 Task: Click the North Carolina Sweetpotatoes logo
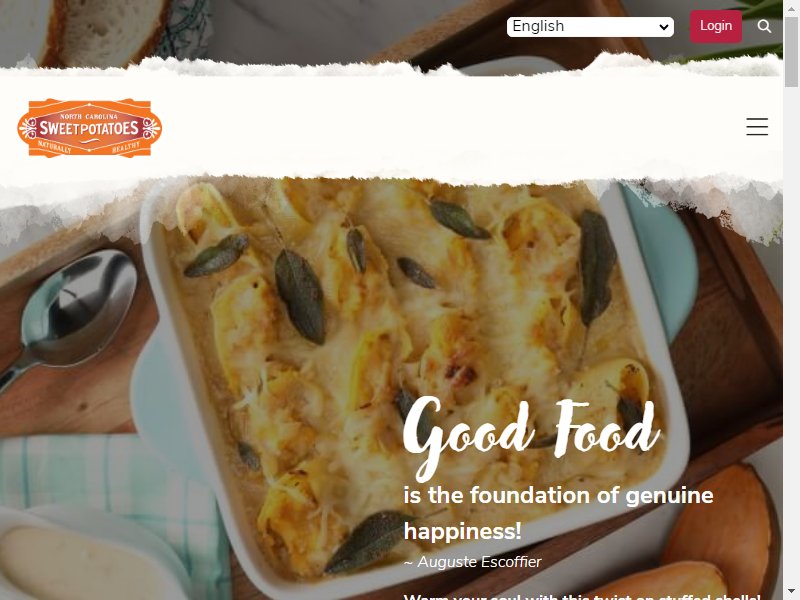click(x=90, y=128)
